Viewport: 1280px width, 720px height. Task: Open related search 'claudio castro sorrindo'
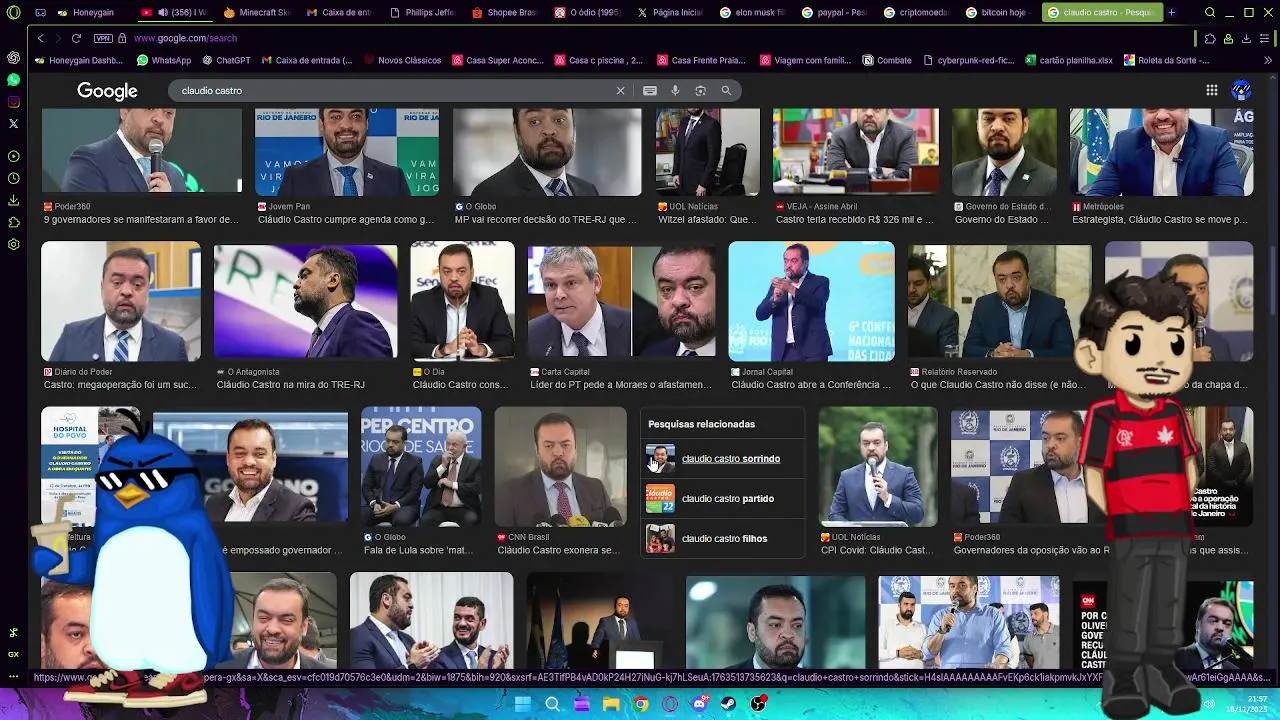pos(722,458)
